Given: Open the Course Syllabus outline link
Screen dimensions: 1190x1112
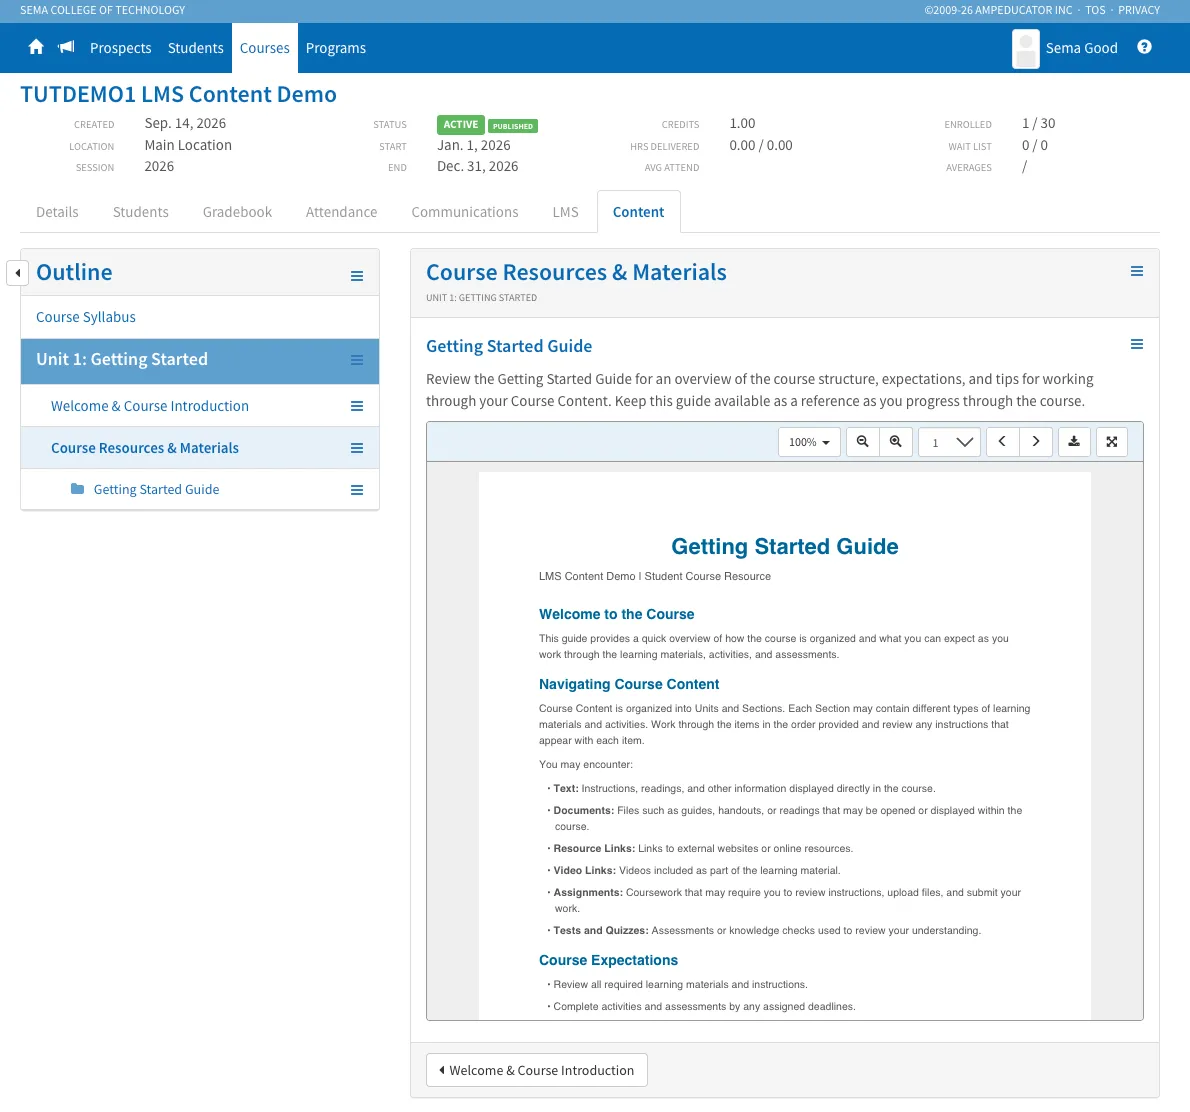Looking at the screenshot, I should coord(86,317).
